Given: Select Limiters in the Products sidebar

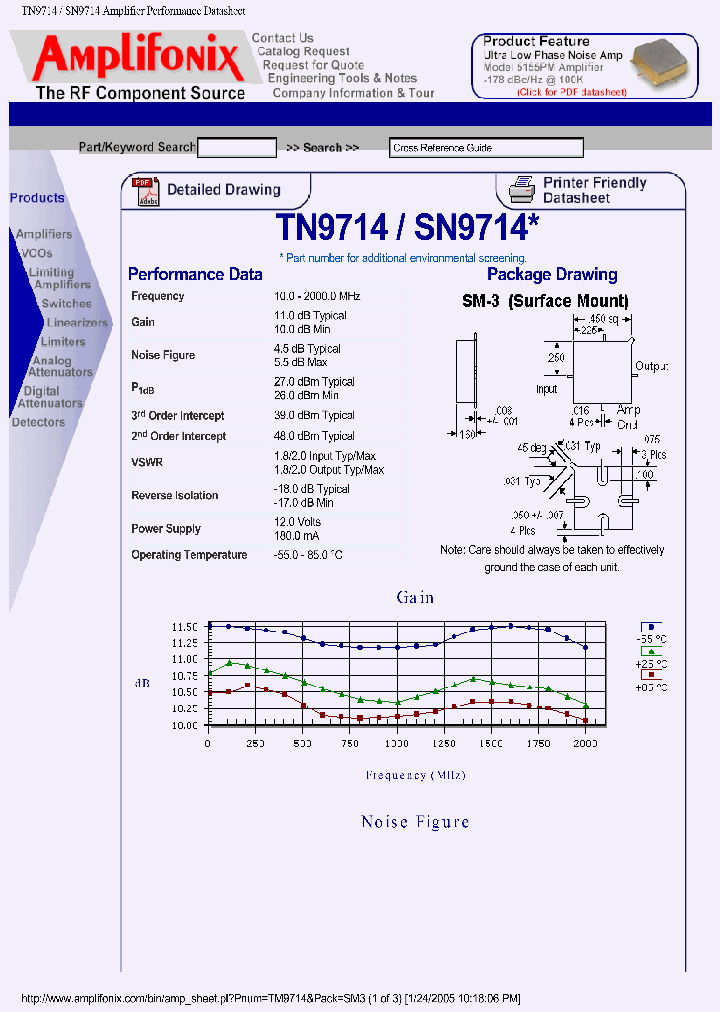Looking at the screenshot, I should click(63, 342).
